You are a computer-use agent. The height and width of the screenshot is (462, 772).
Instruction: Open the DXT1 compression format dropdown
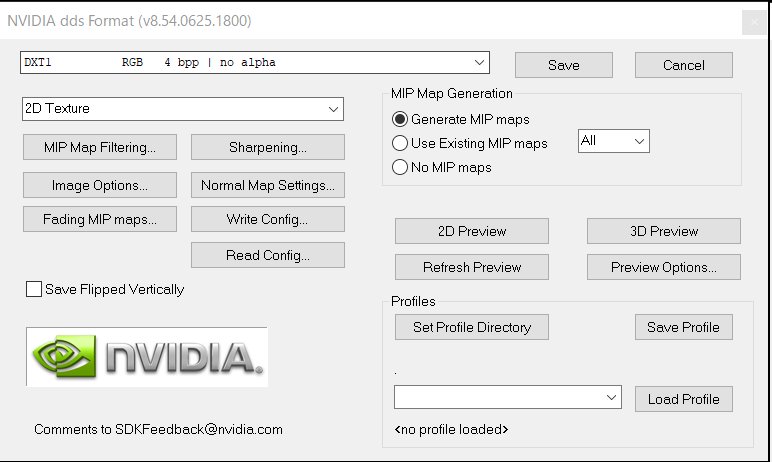pos(480,62)
